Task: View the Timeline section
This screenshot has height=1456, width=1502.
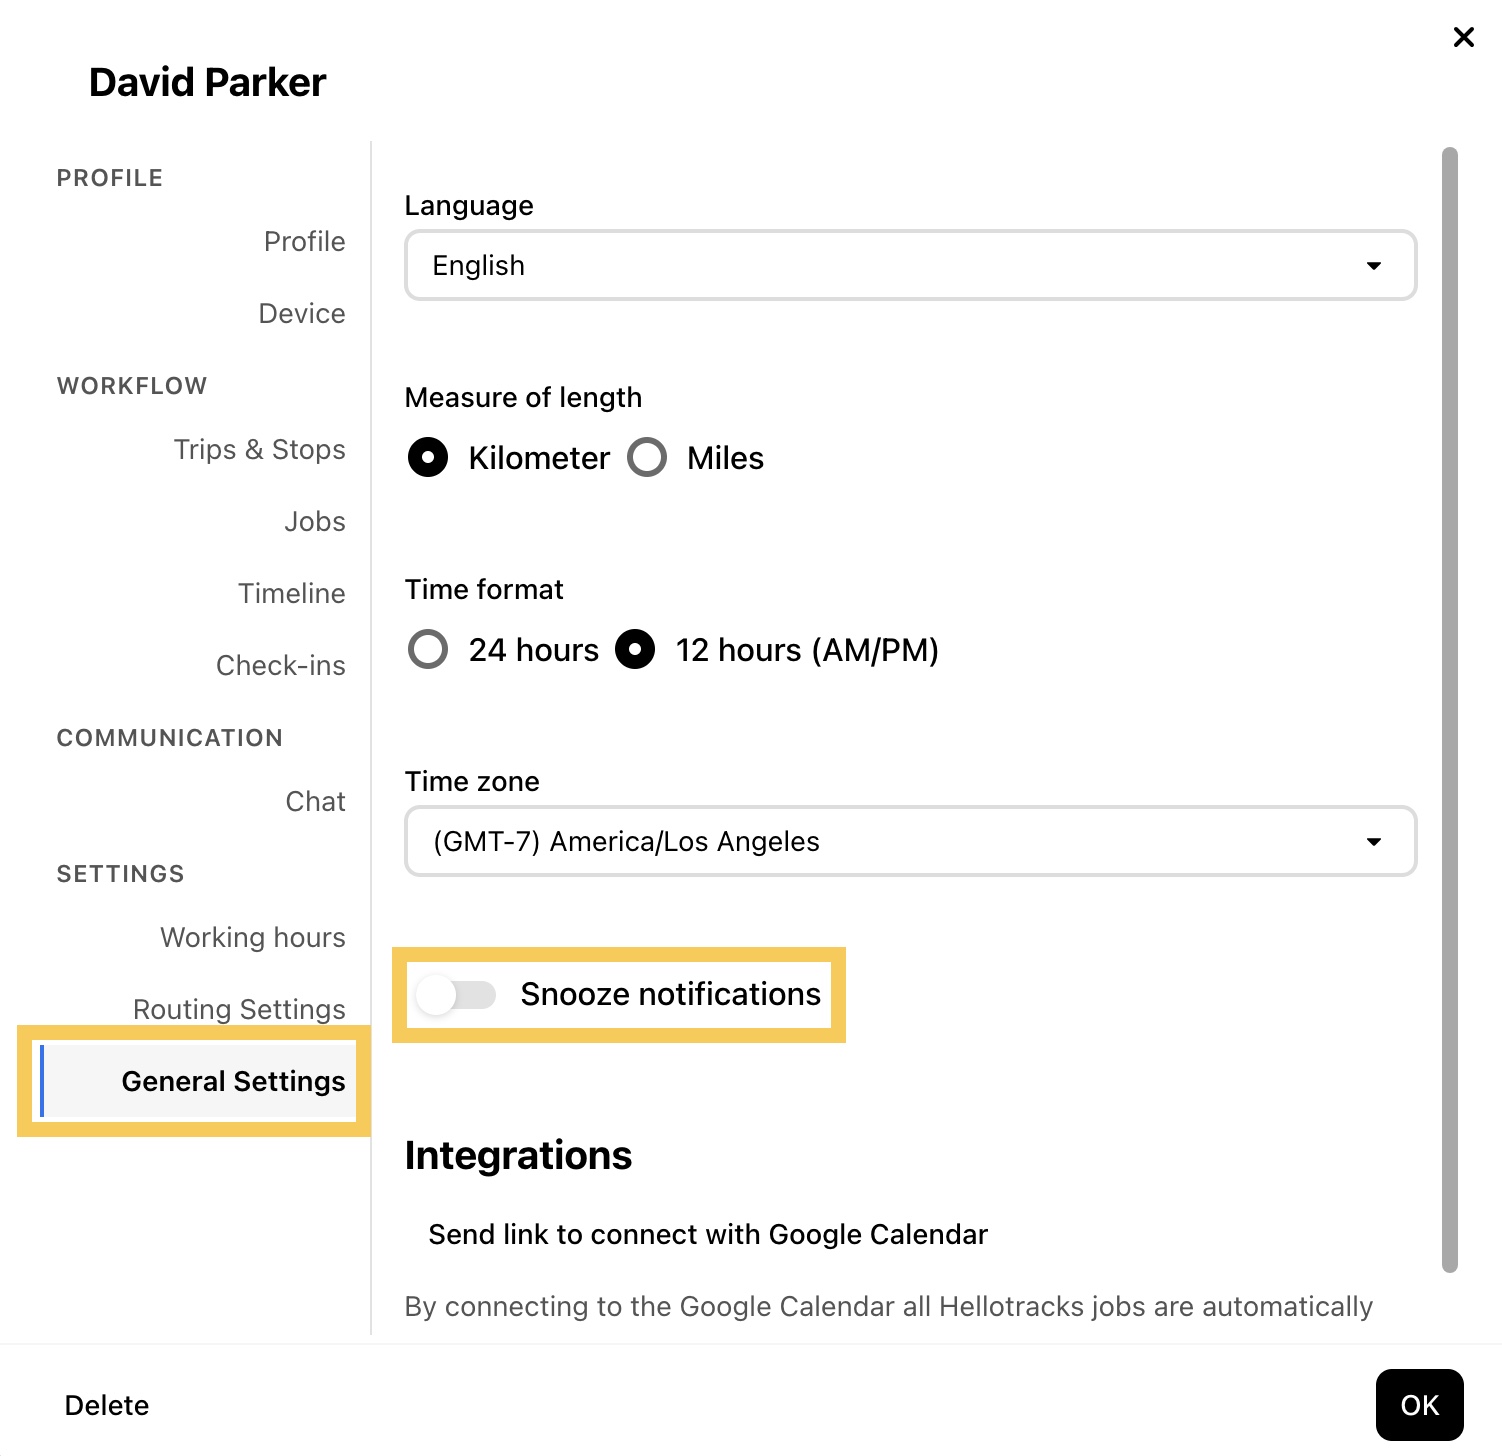Action: [291, 594]
